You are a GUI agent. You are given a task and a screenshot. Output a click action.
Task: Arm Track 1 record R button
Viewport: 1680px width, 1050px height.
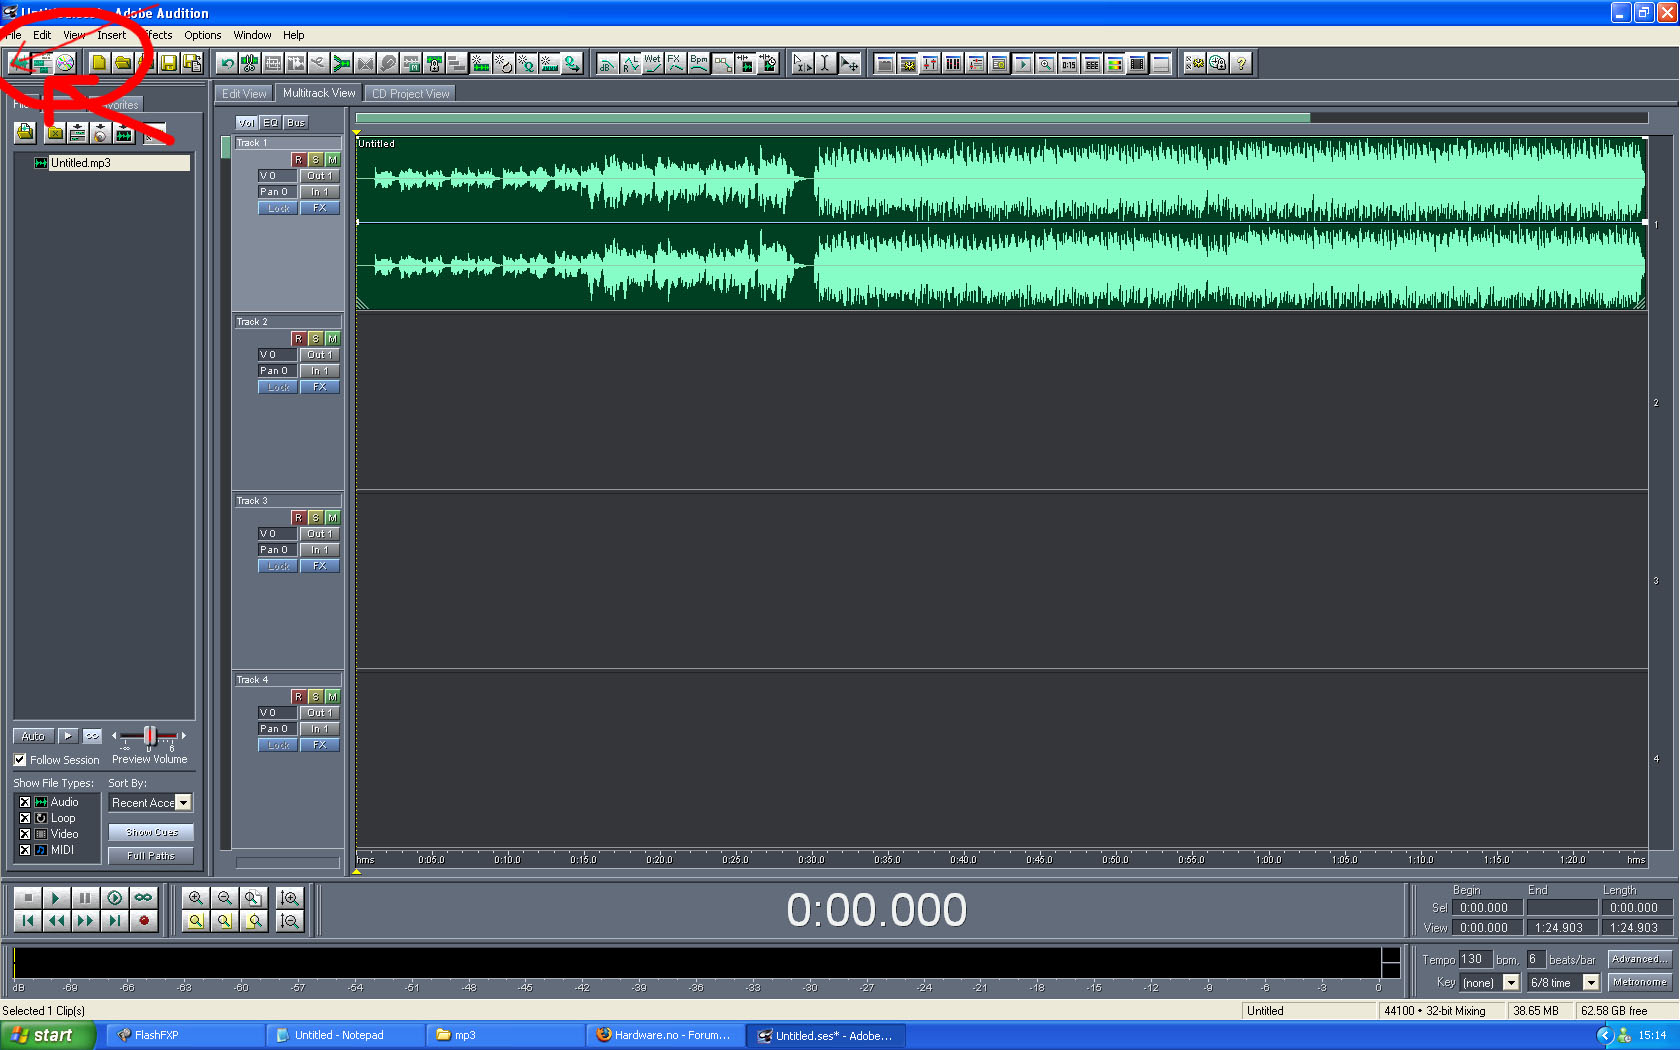point(298,160)
